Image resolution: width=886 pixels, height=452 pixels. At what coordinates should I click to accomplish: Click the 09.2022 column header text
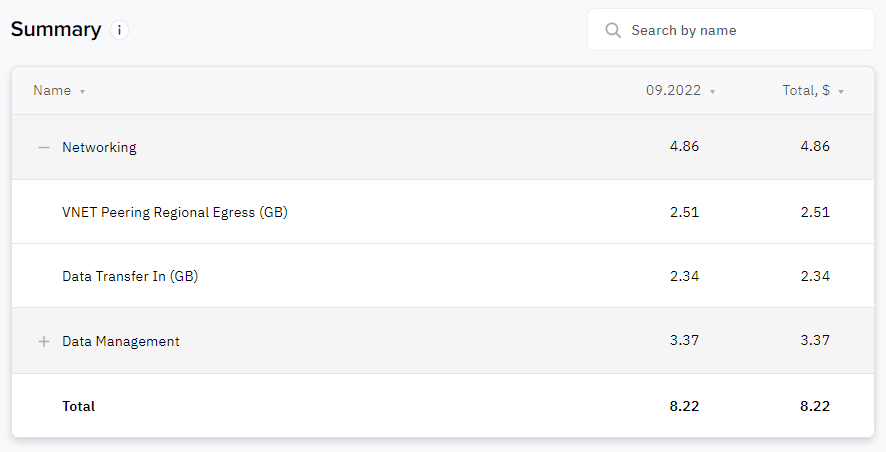click(x=674, y=90)
